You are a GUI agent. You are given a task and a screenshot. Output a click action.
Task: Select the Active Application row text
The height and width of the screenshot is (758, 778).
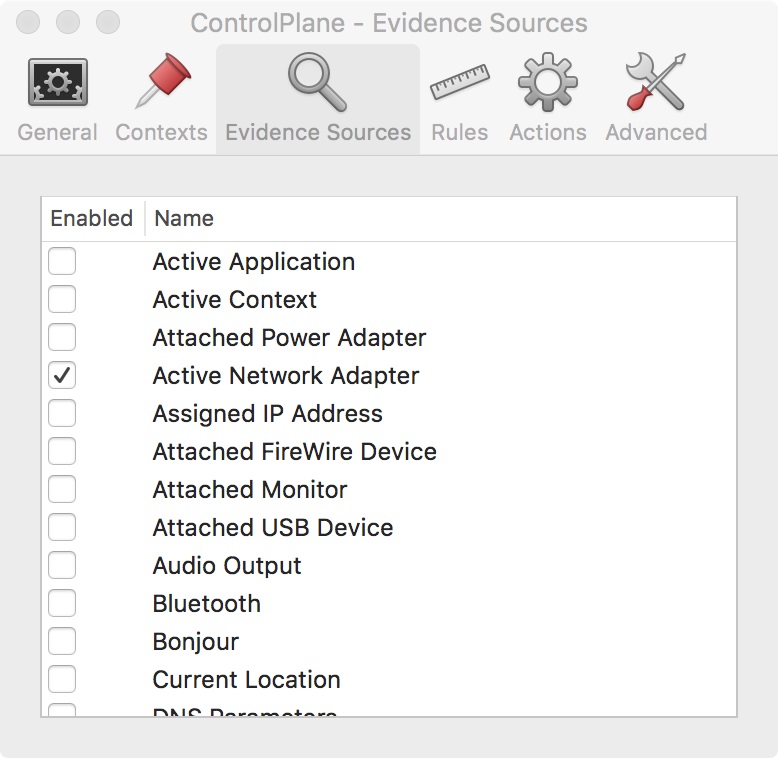point(254,262)
